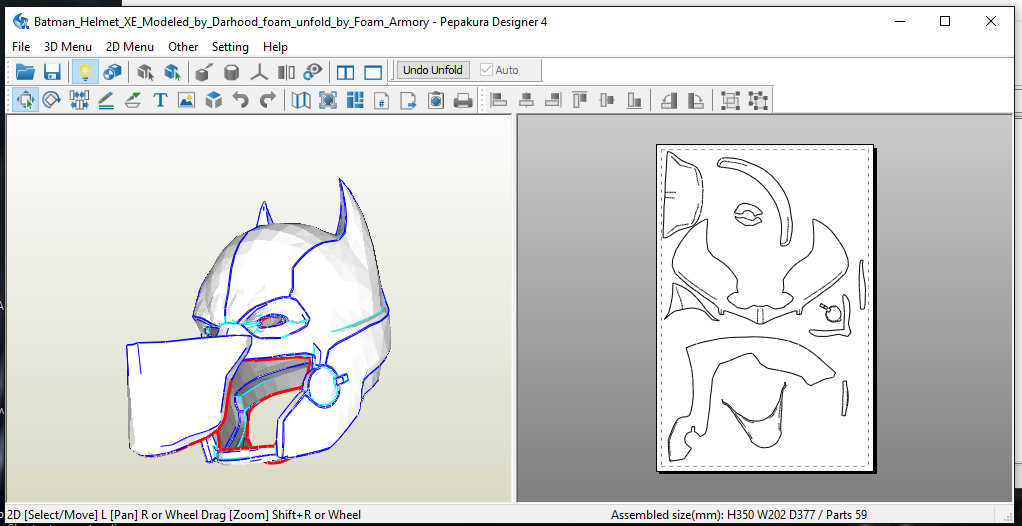The height and width of the screenshot is (526, 1022).
Task: Open the 3D Menu
Action: [x=68, y=47]
